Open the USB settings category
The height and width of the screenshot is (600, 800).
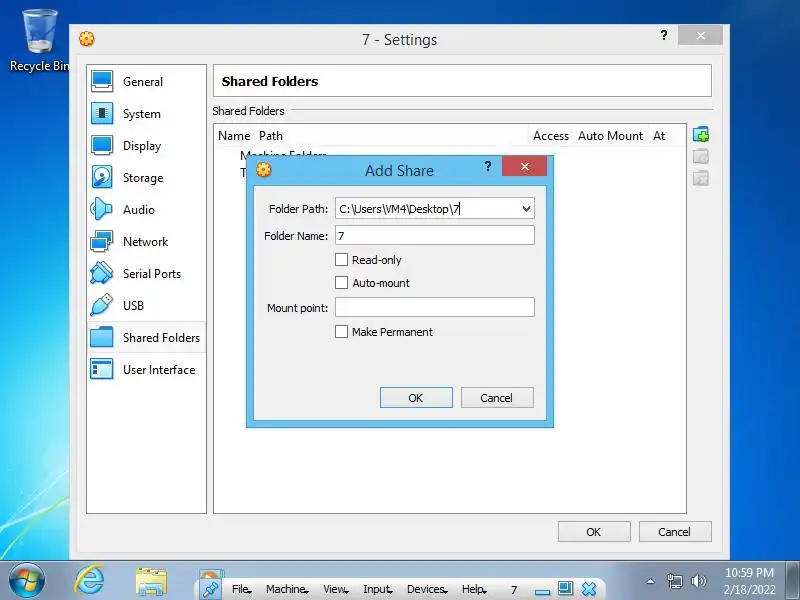pyautogui.click(x=146, y=306)
